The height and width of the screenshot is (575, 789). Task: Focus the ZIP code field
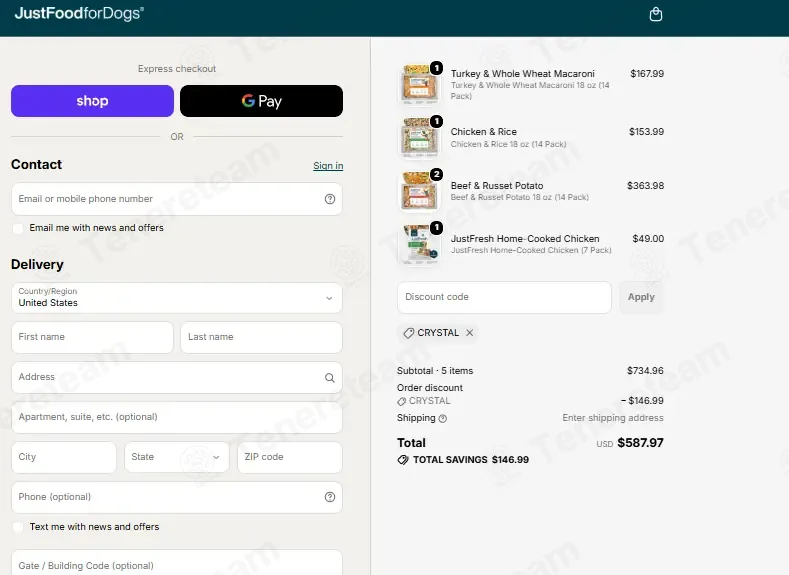point(290,457)
